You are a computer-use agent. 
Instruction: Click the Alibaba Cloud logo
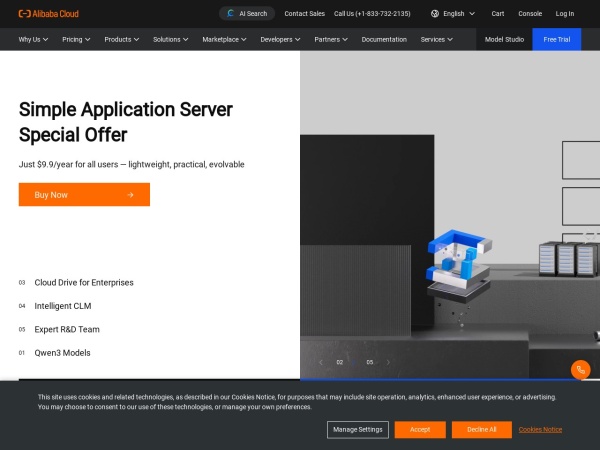(48, 14)
